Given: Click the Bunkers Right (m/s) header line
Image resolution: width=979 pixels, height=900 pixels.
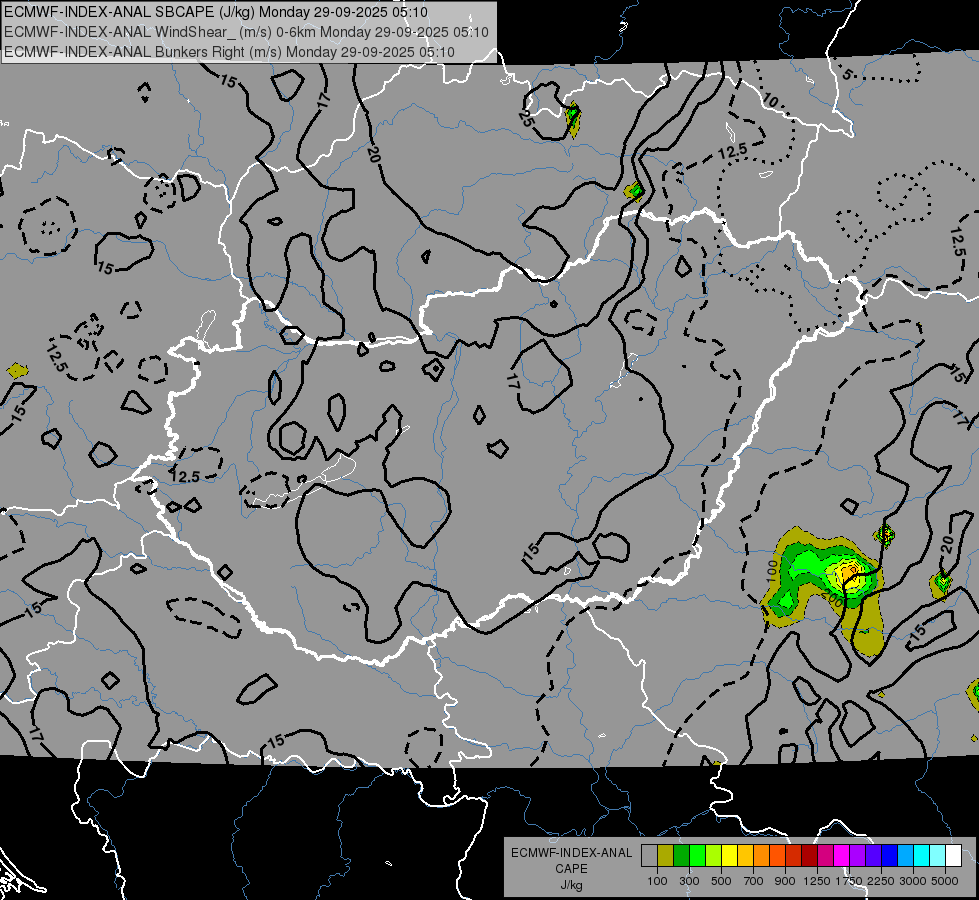Looking at the screenshot, I should click(x=229, y=52).
